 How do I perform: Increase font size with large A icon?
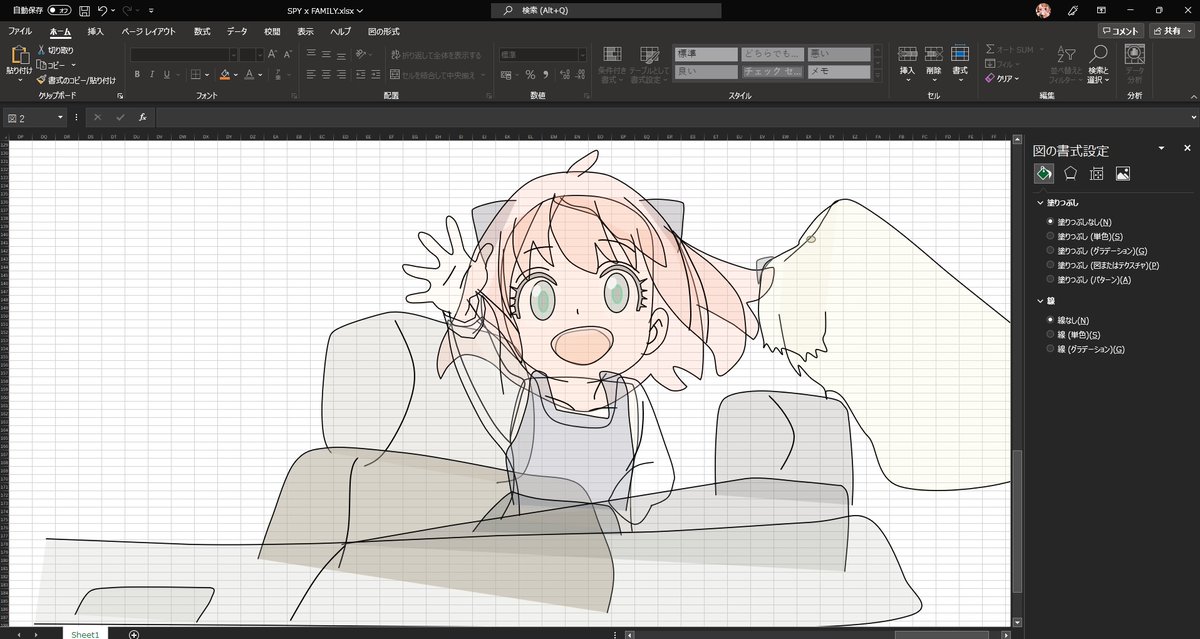coord(272,54)
